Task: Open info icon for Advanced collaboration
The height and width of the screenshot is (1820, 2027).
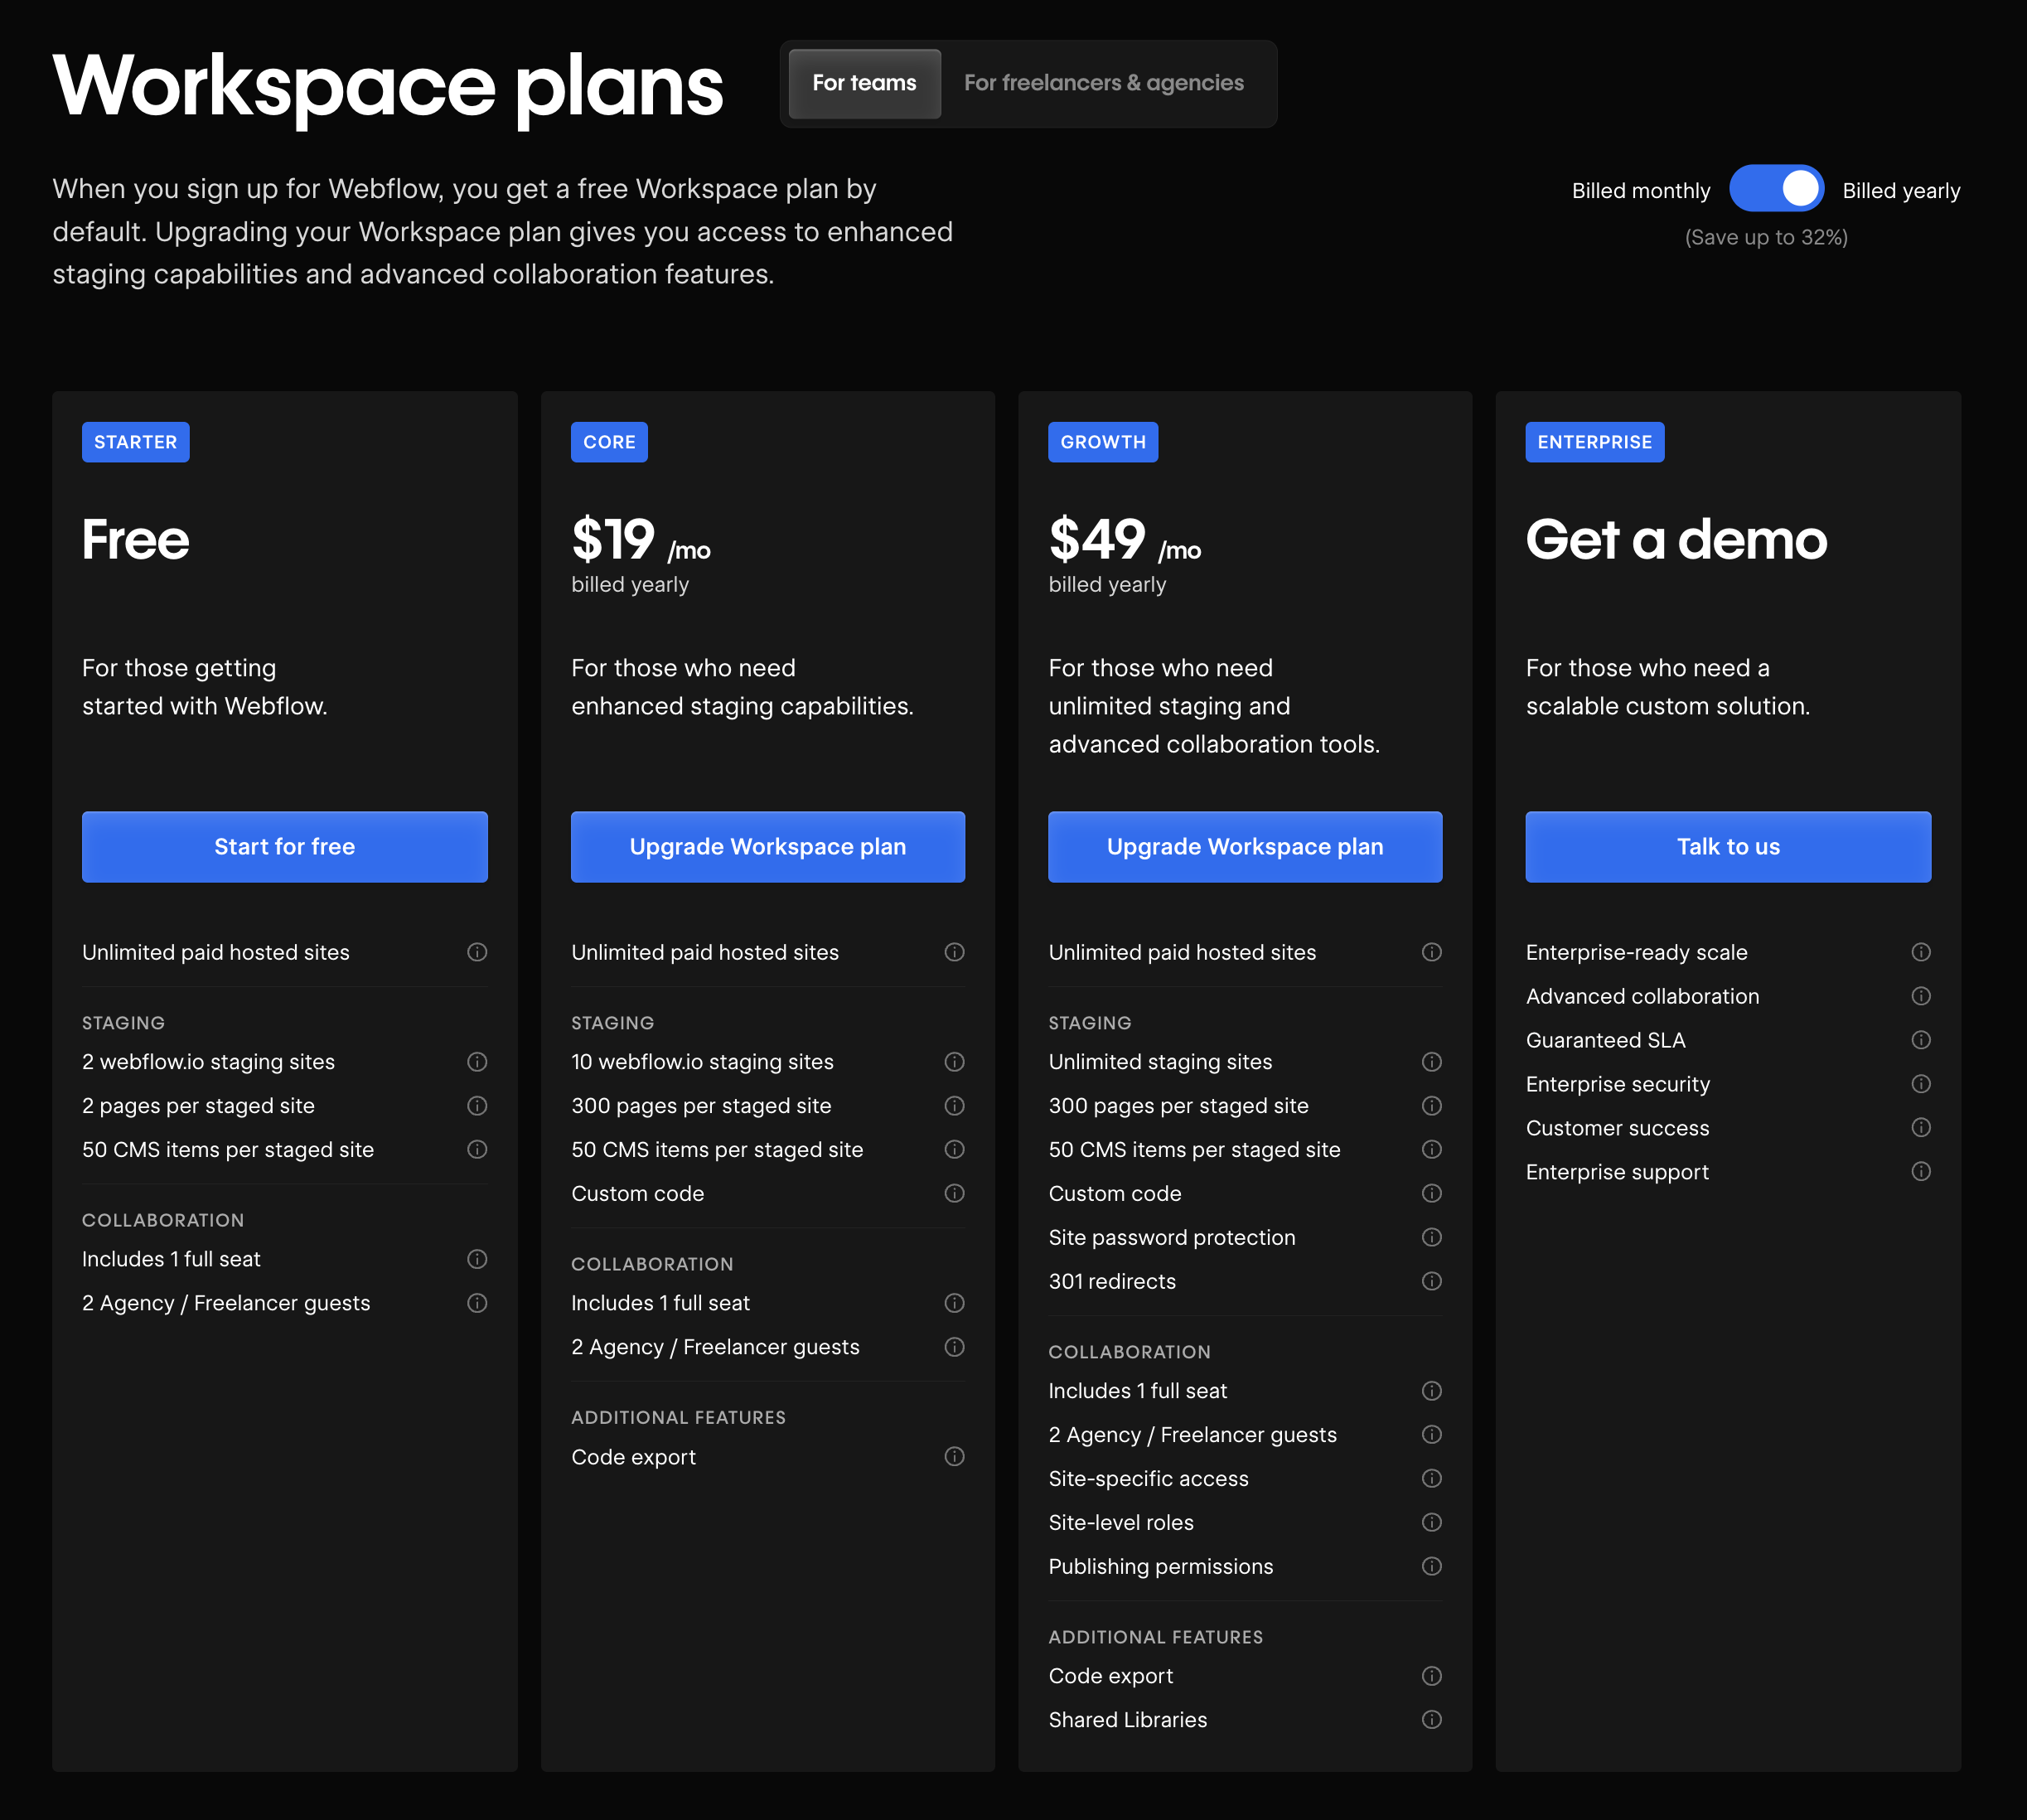Action: point(1921,996)
